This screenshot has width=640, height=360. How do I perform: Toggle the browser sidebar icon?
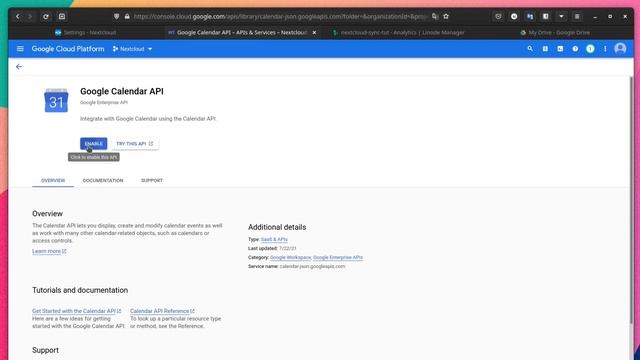click(x=546, y=16)
